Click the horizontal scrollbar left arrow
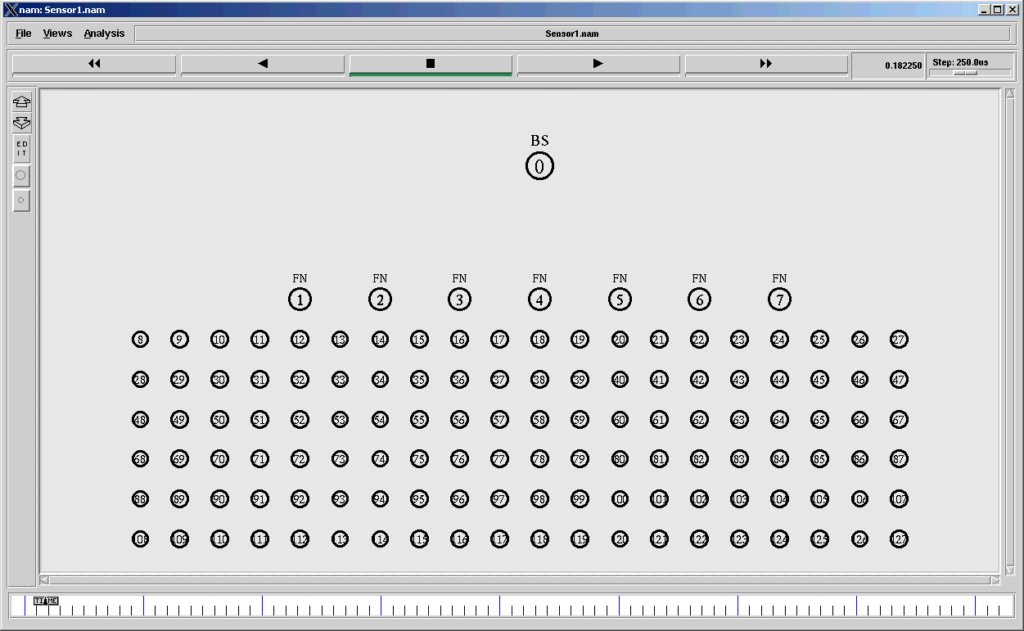Screen dimensions: 1024x631 coord(44,579)
